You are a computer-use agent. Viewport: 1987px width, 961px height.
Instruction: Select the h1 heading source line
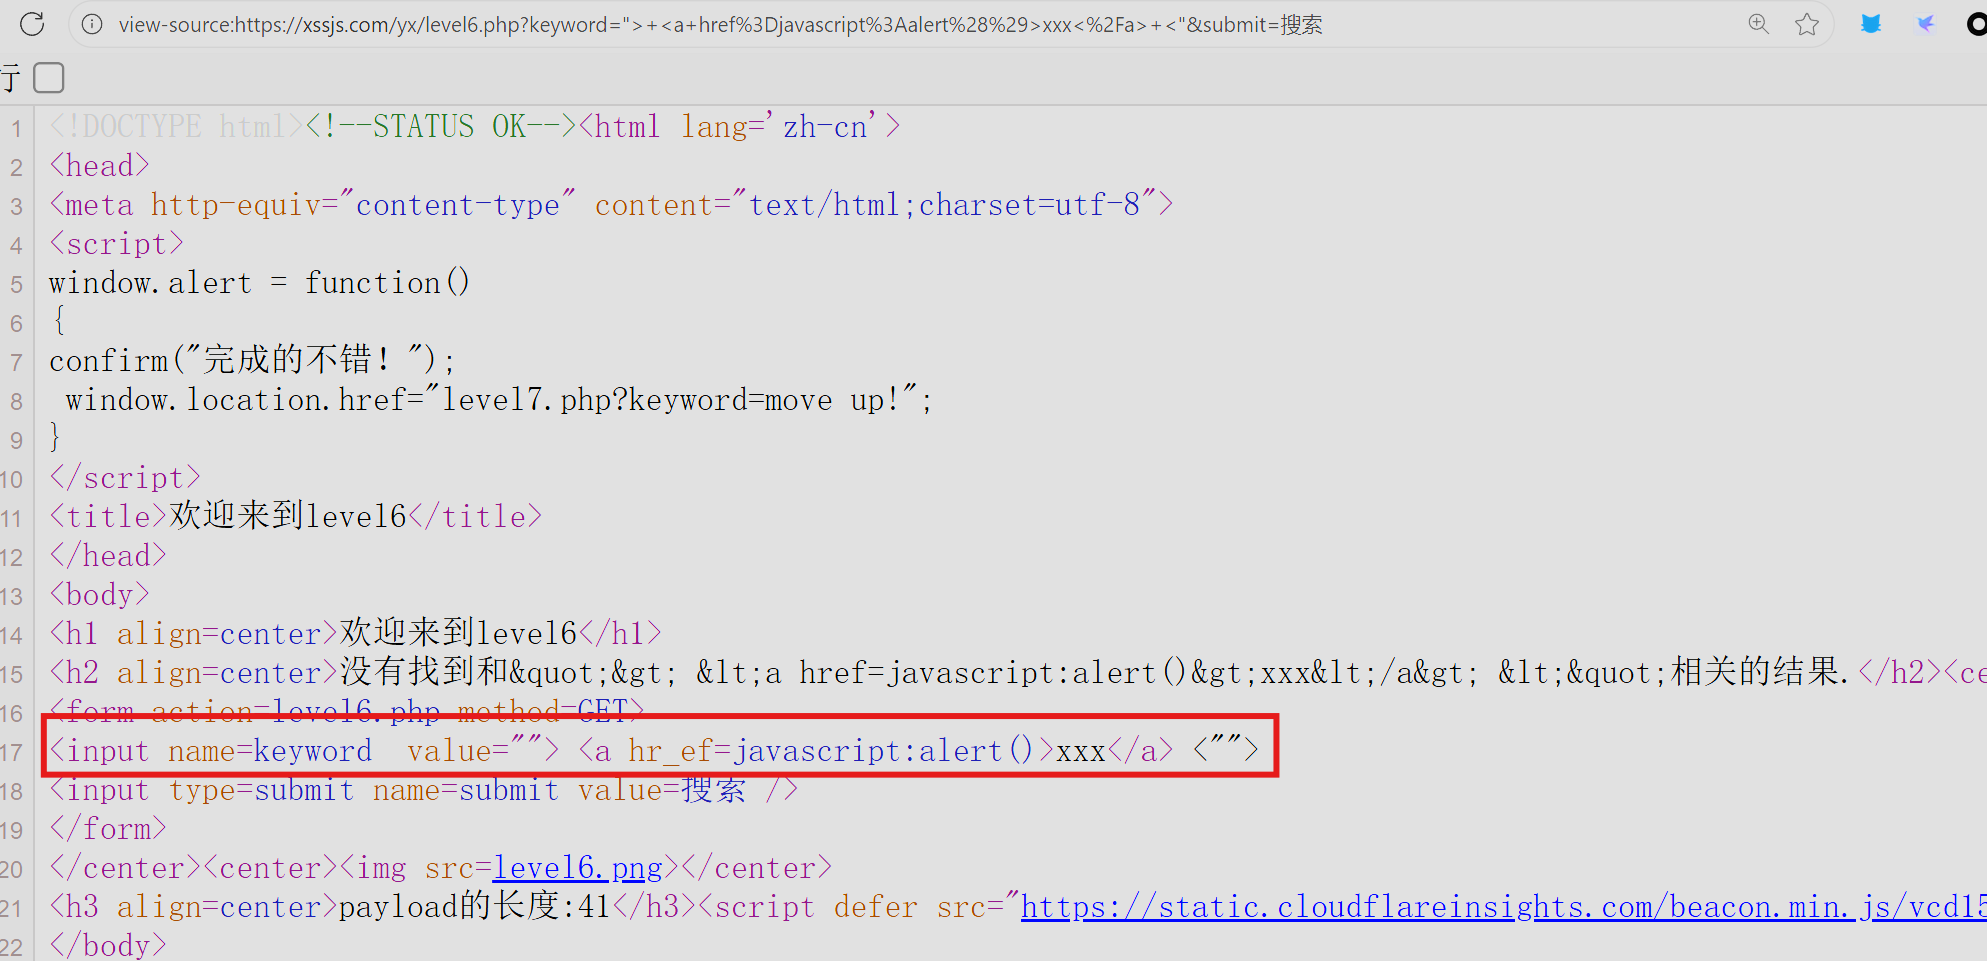click(x=355, y=634)
